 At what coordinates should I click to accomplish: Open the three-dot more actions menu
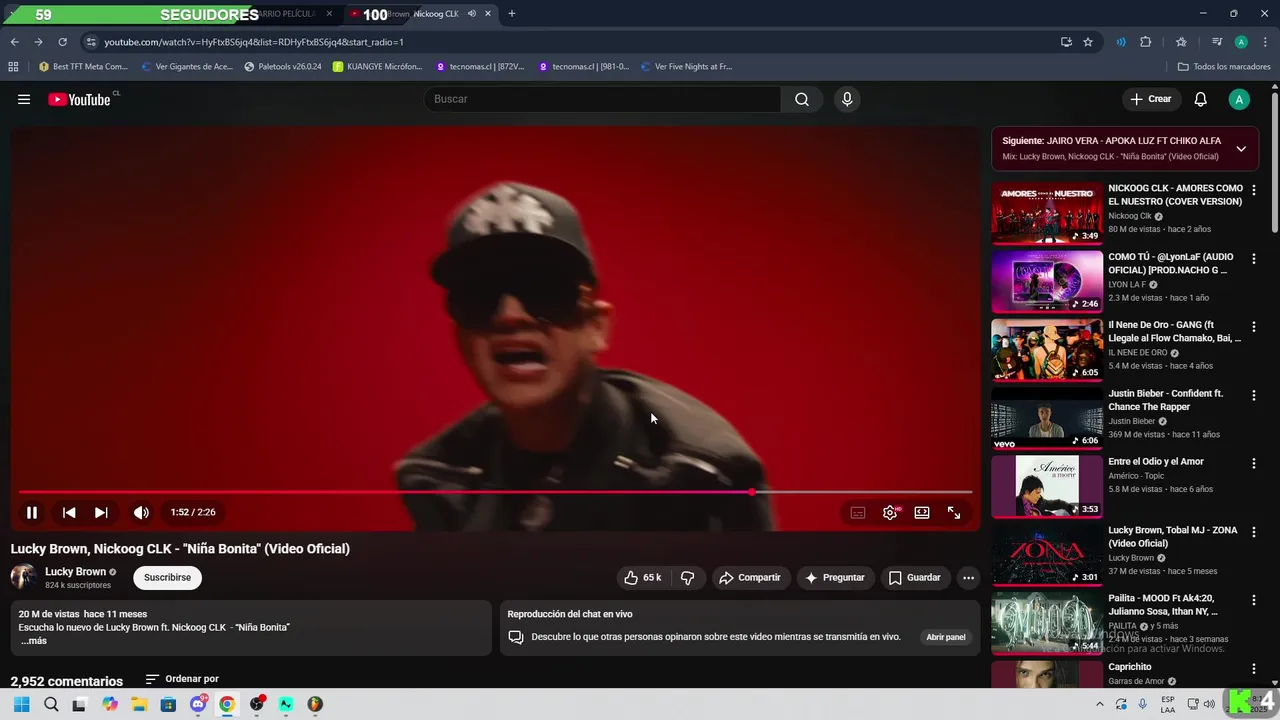tap(968, 577)
